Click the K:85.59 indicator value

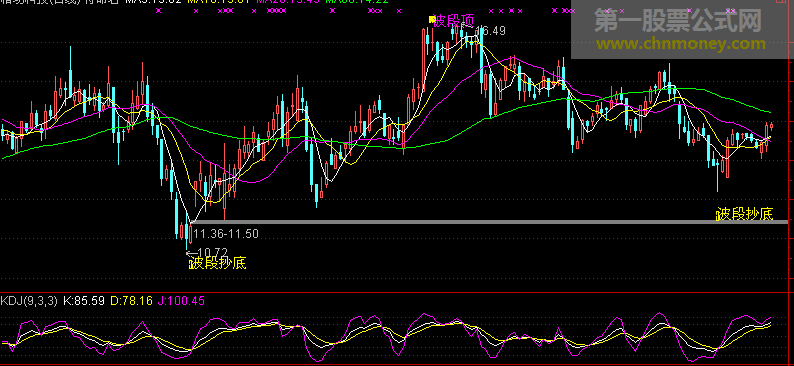click(x=84, y=301)
